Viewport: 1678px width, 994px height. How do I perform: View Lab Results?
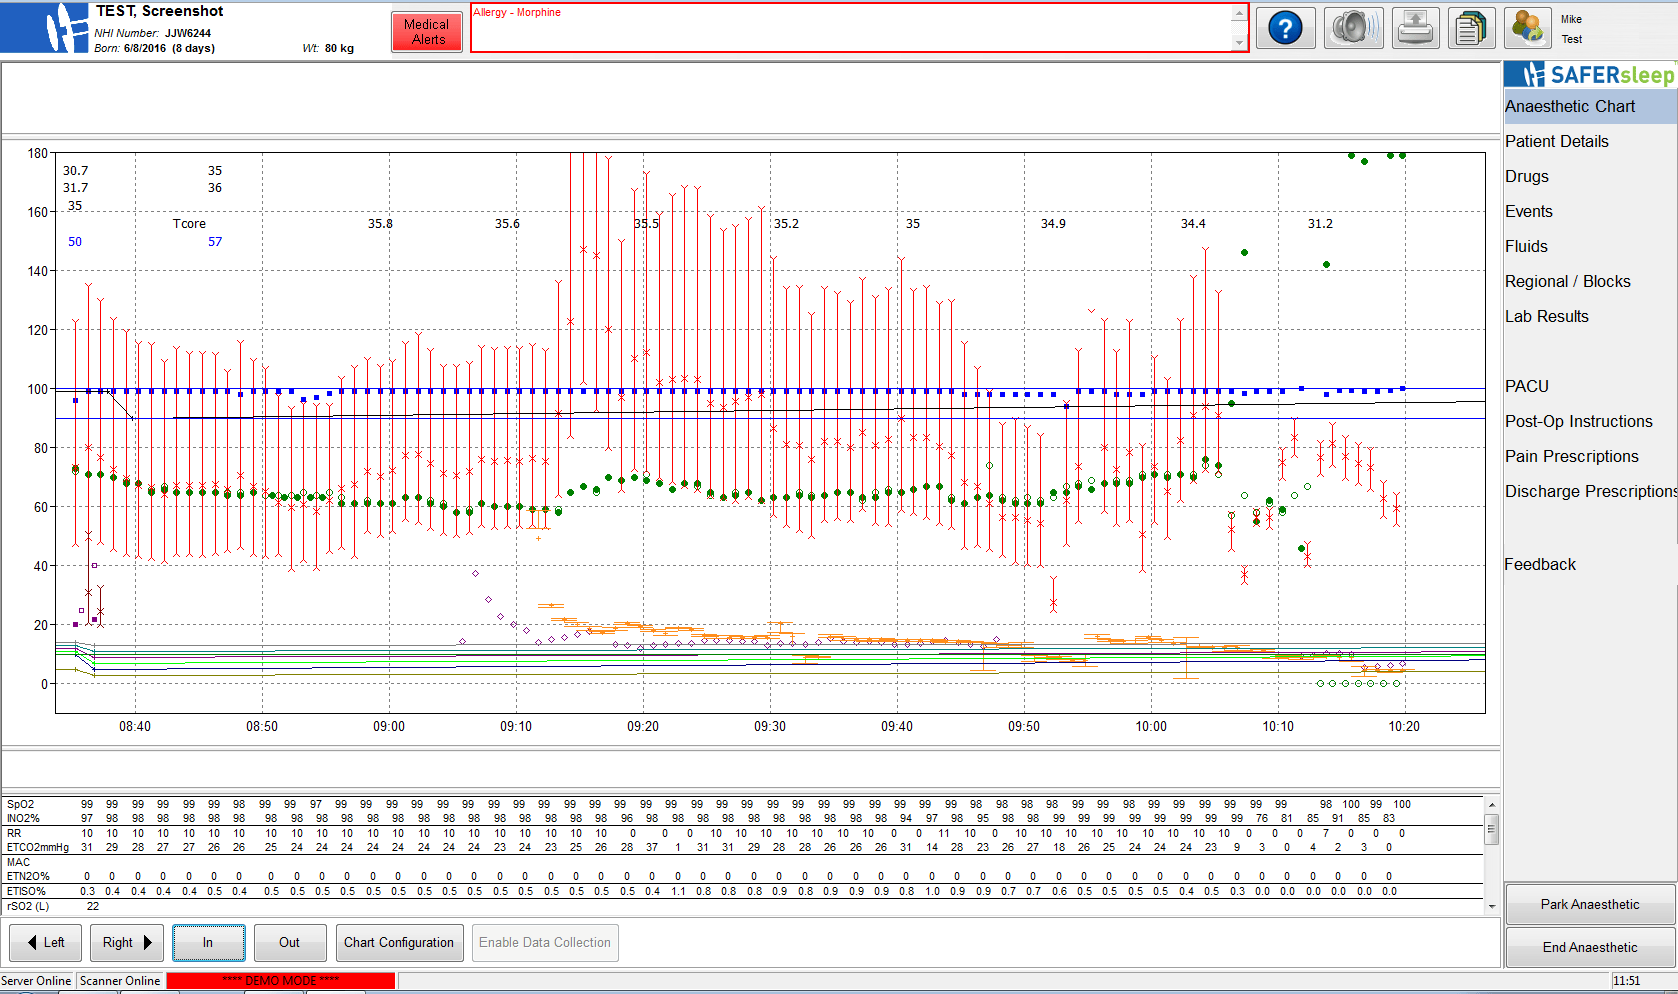(x=1547, y=317)
